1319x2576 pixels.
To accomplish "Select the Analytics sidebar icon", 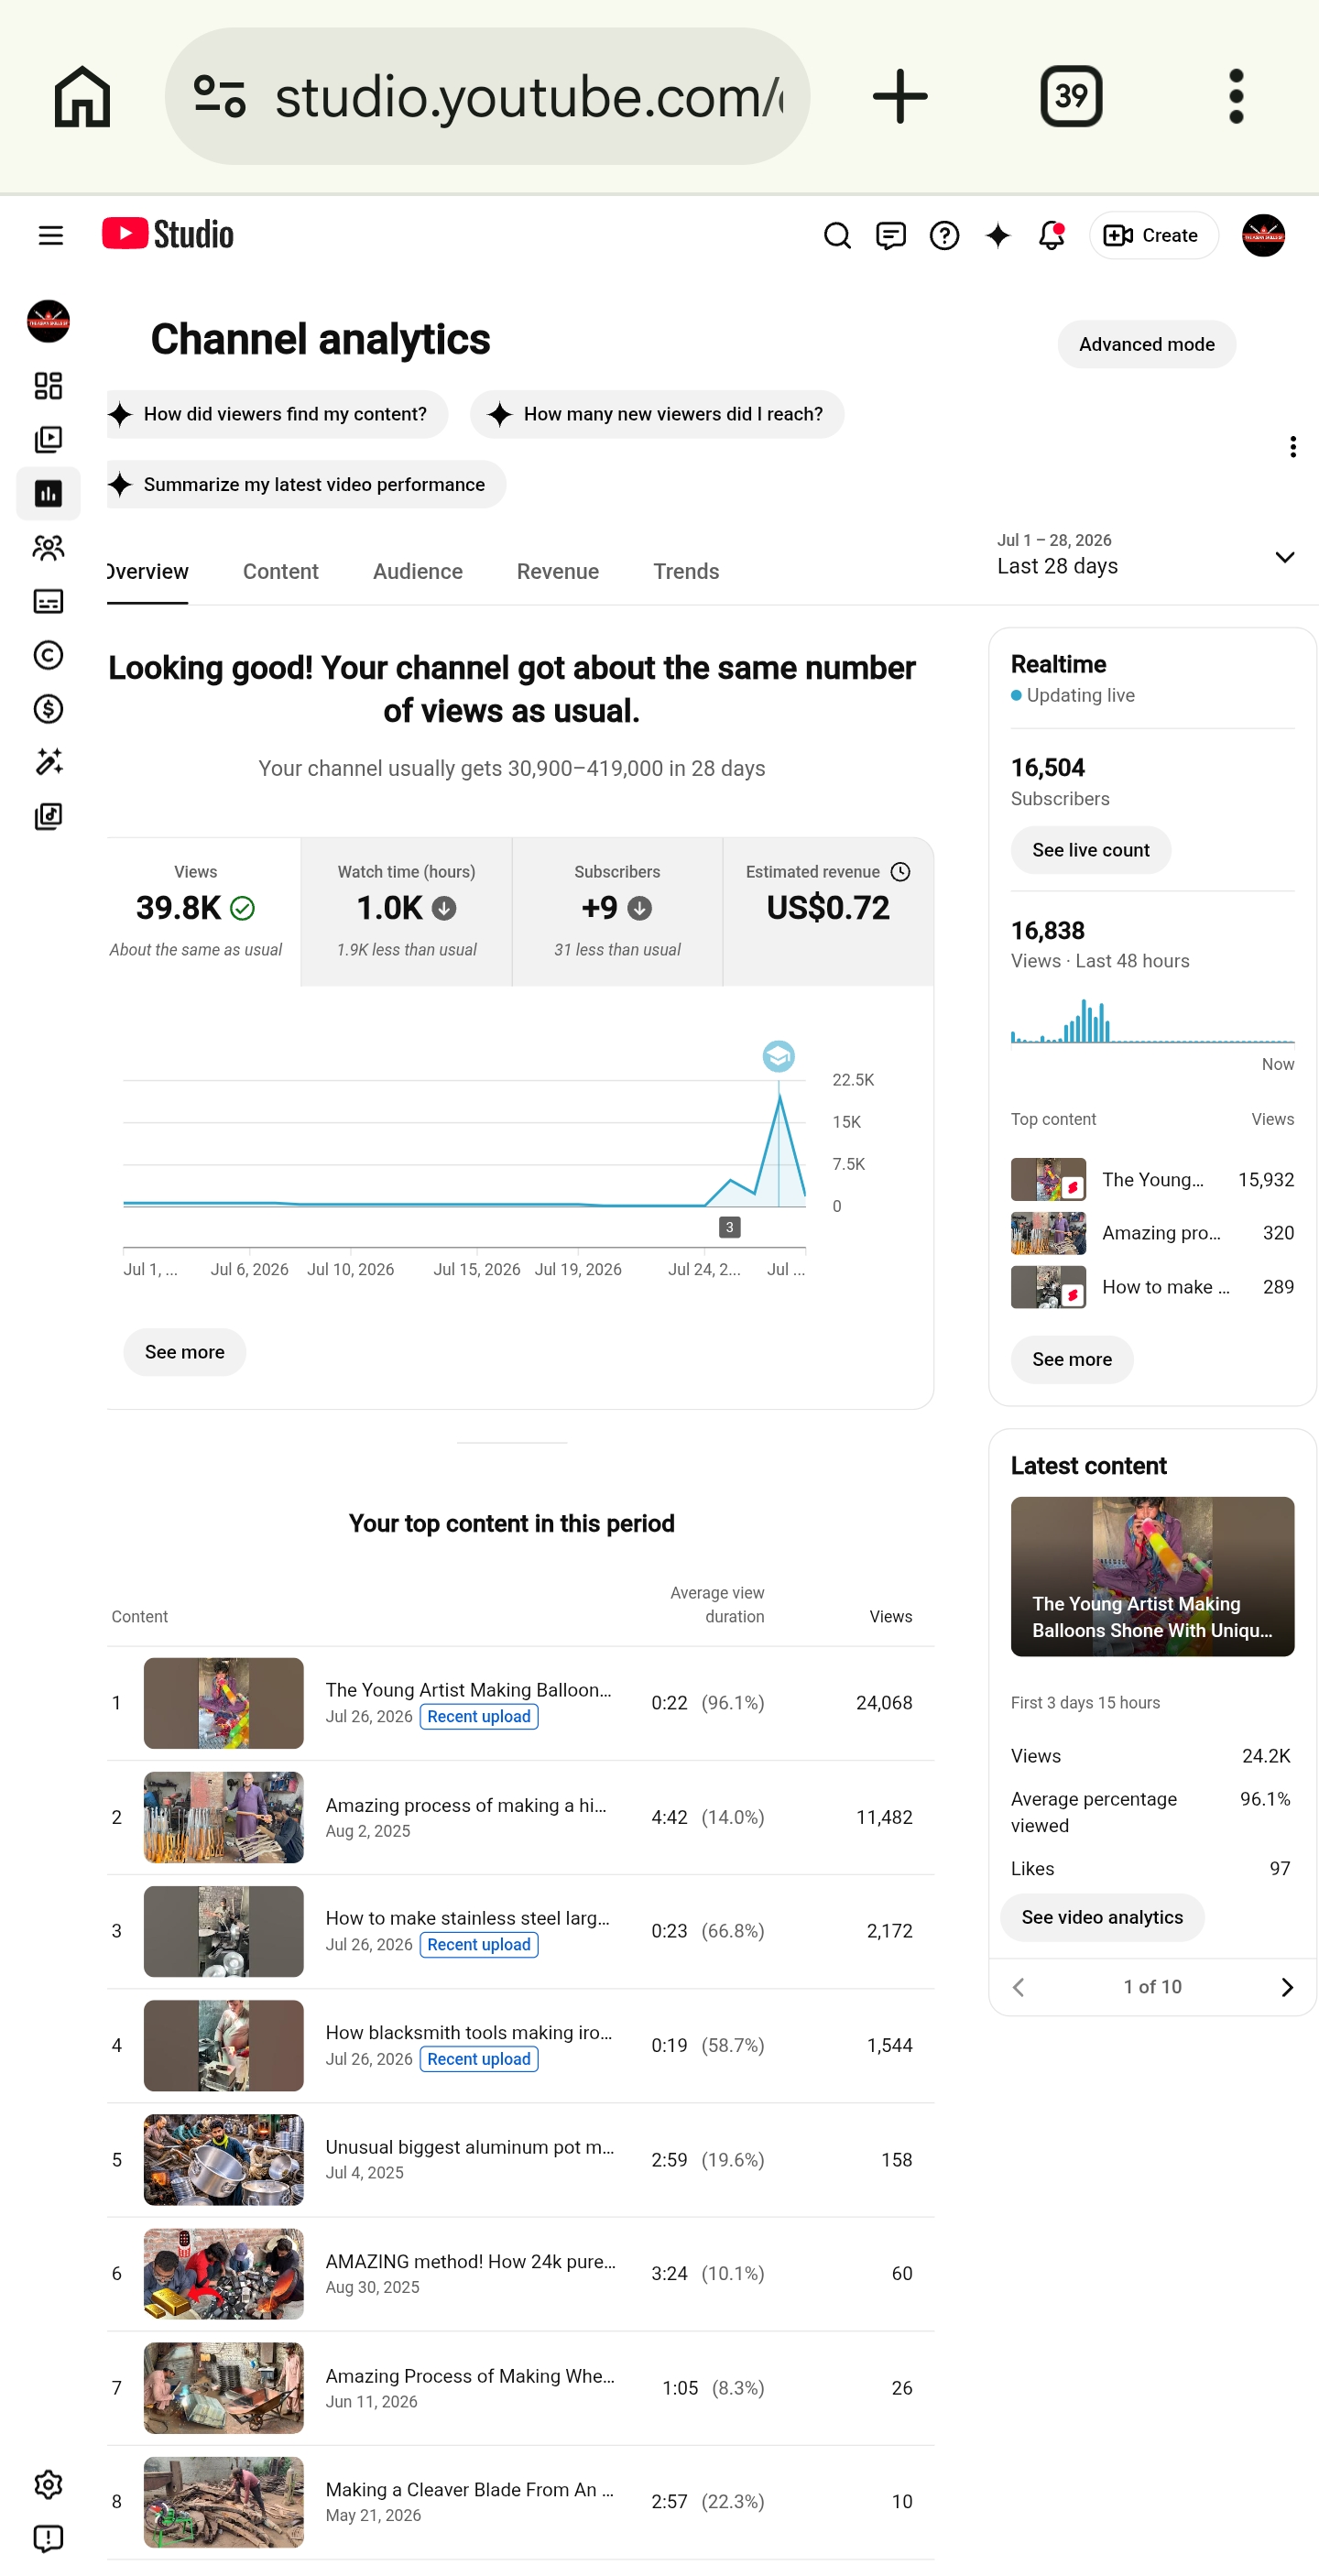I will click(48, 494).
